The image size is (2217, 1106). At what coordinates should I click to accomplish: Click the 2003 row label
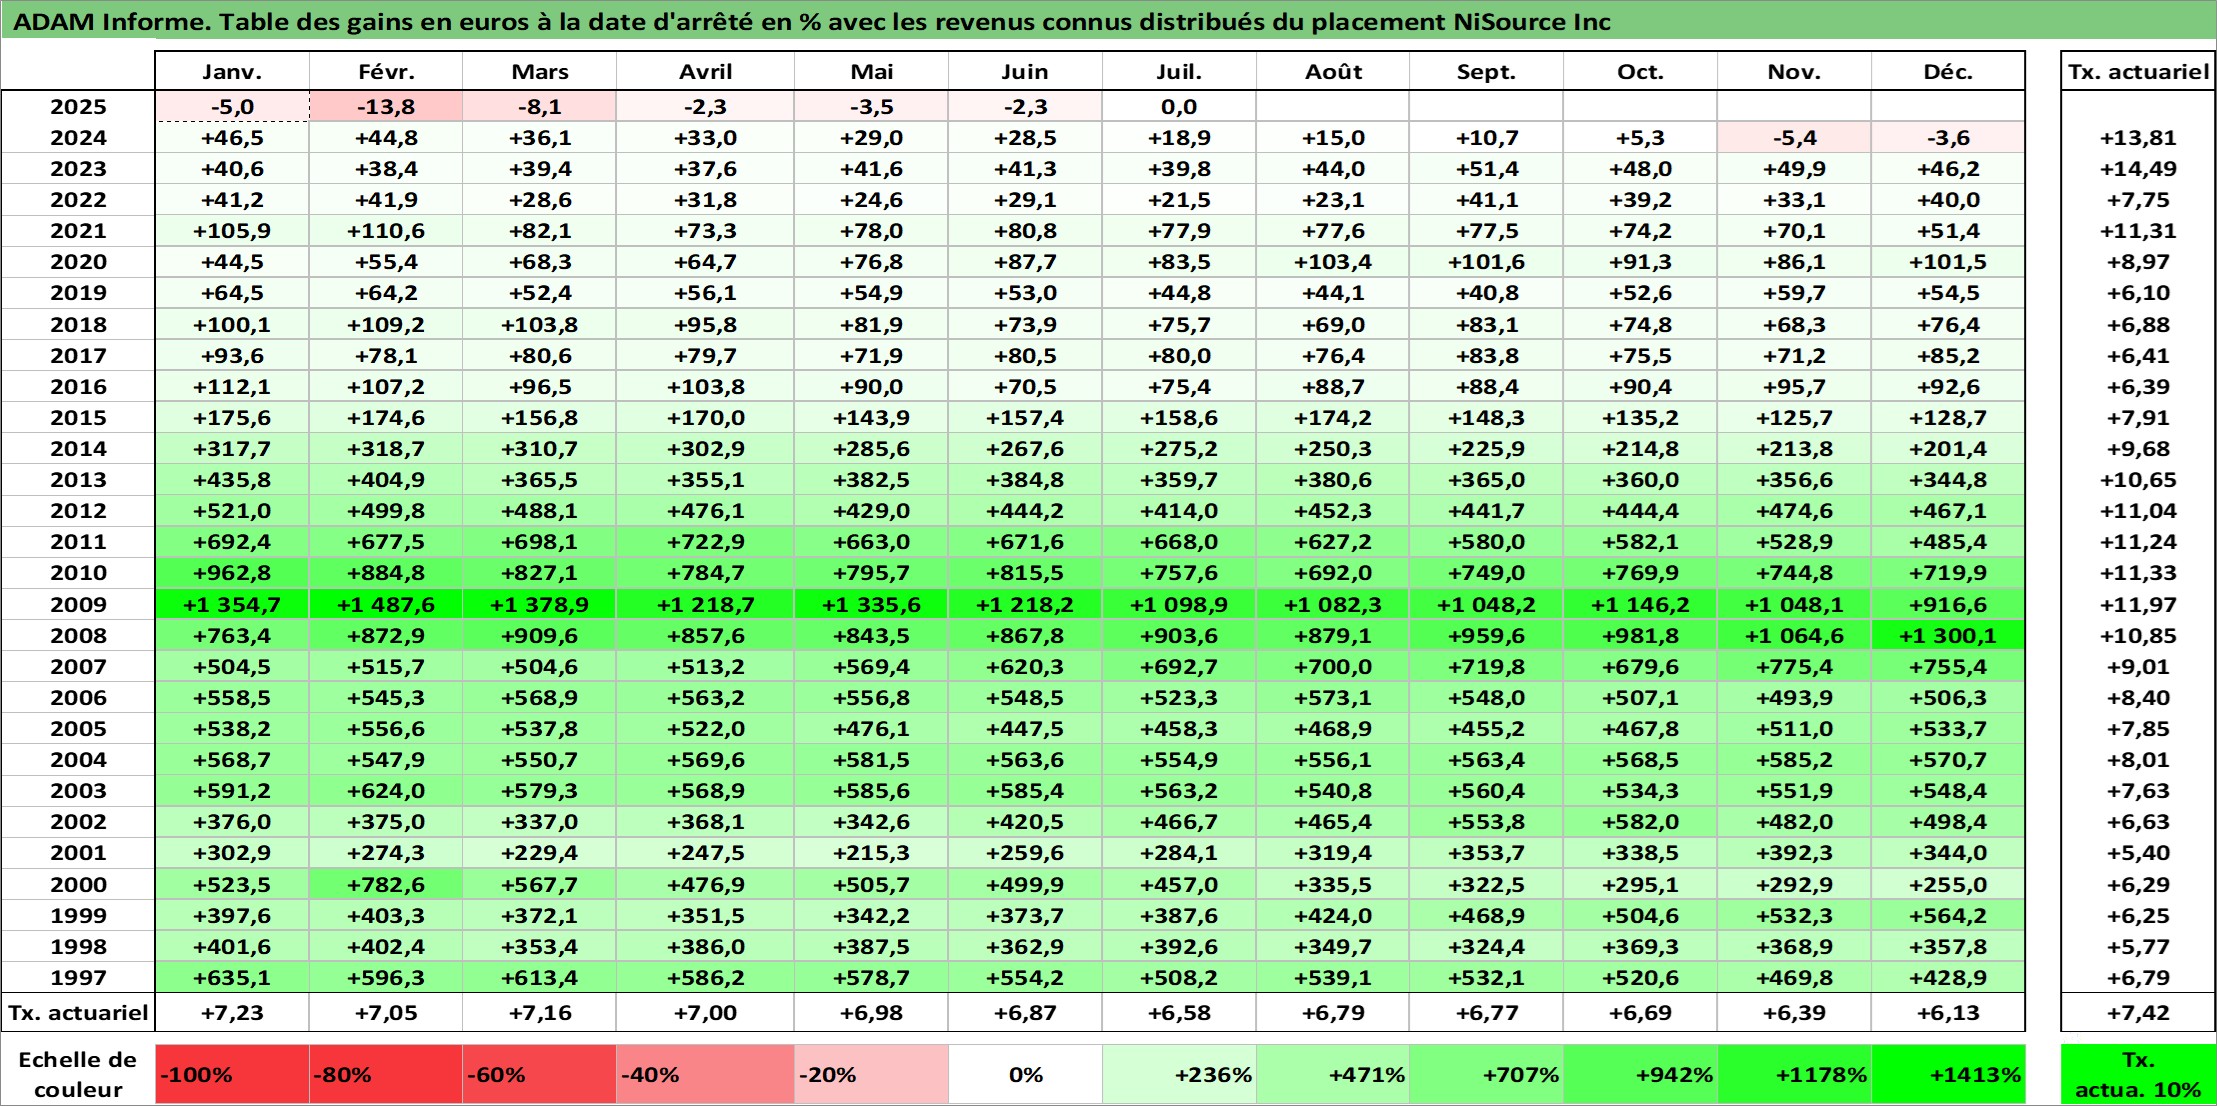coord(78,791)
